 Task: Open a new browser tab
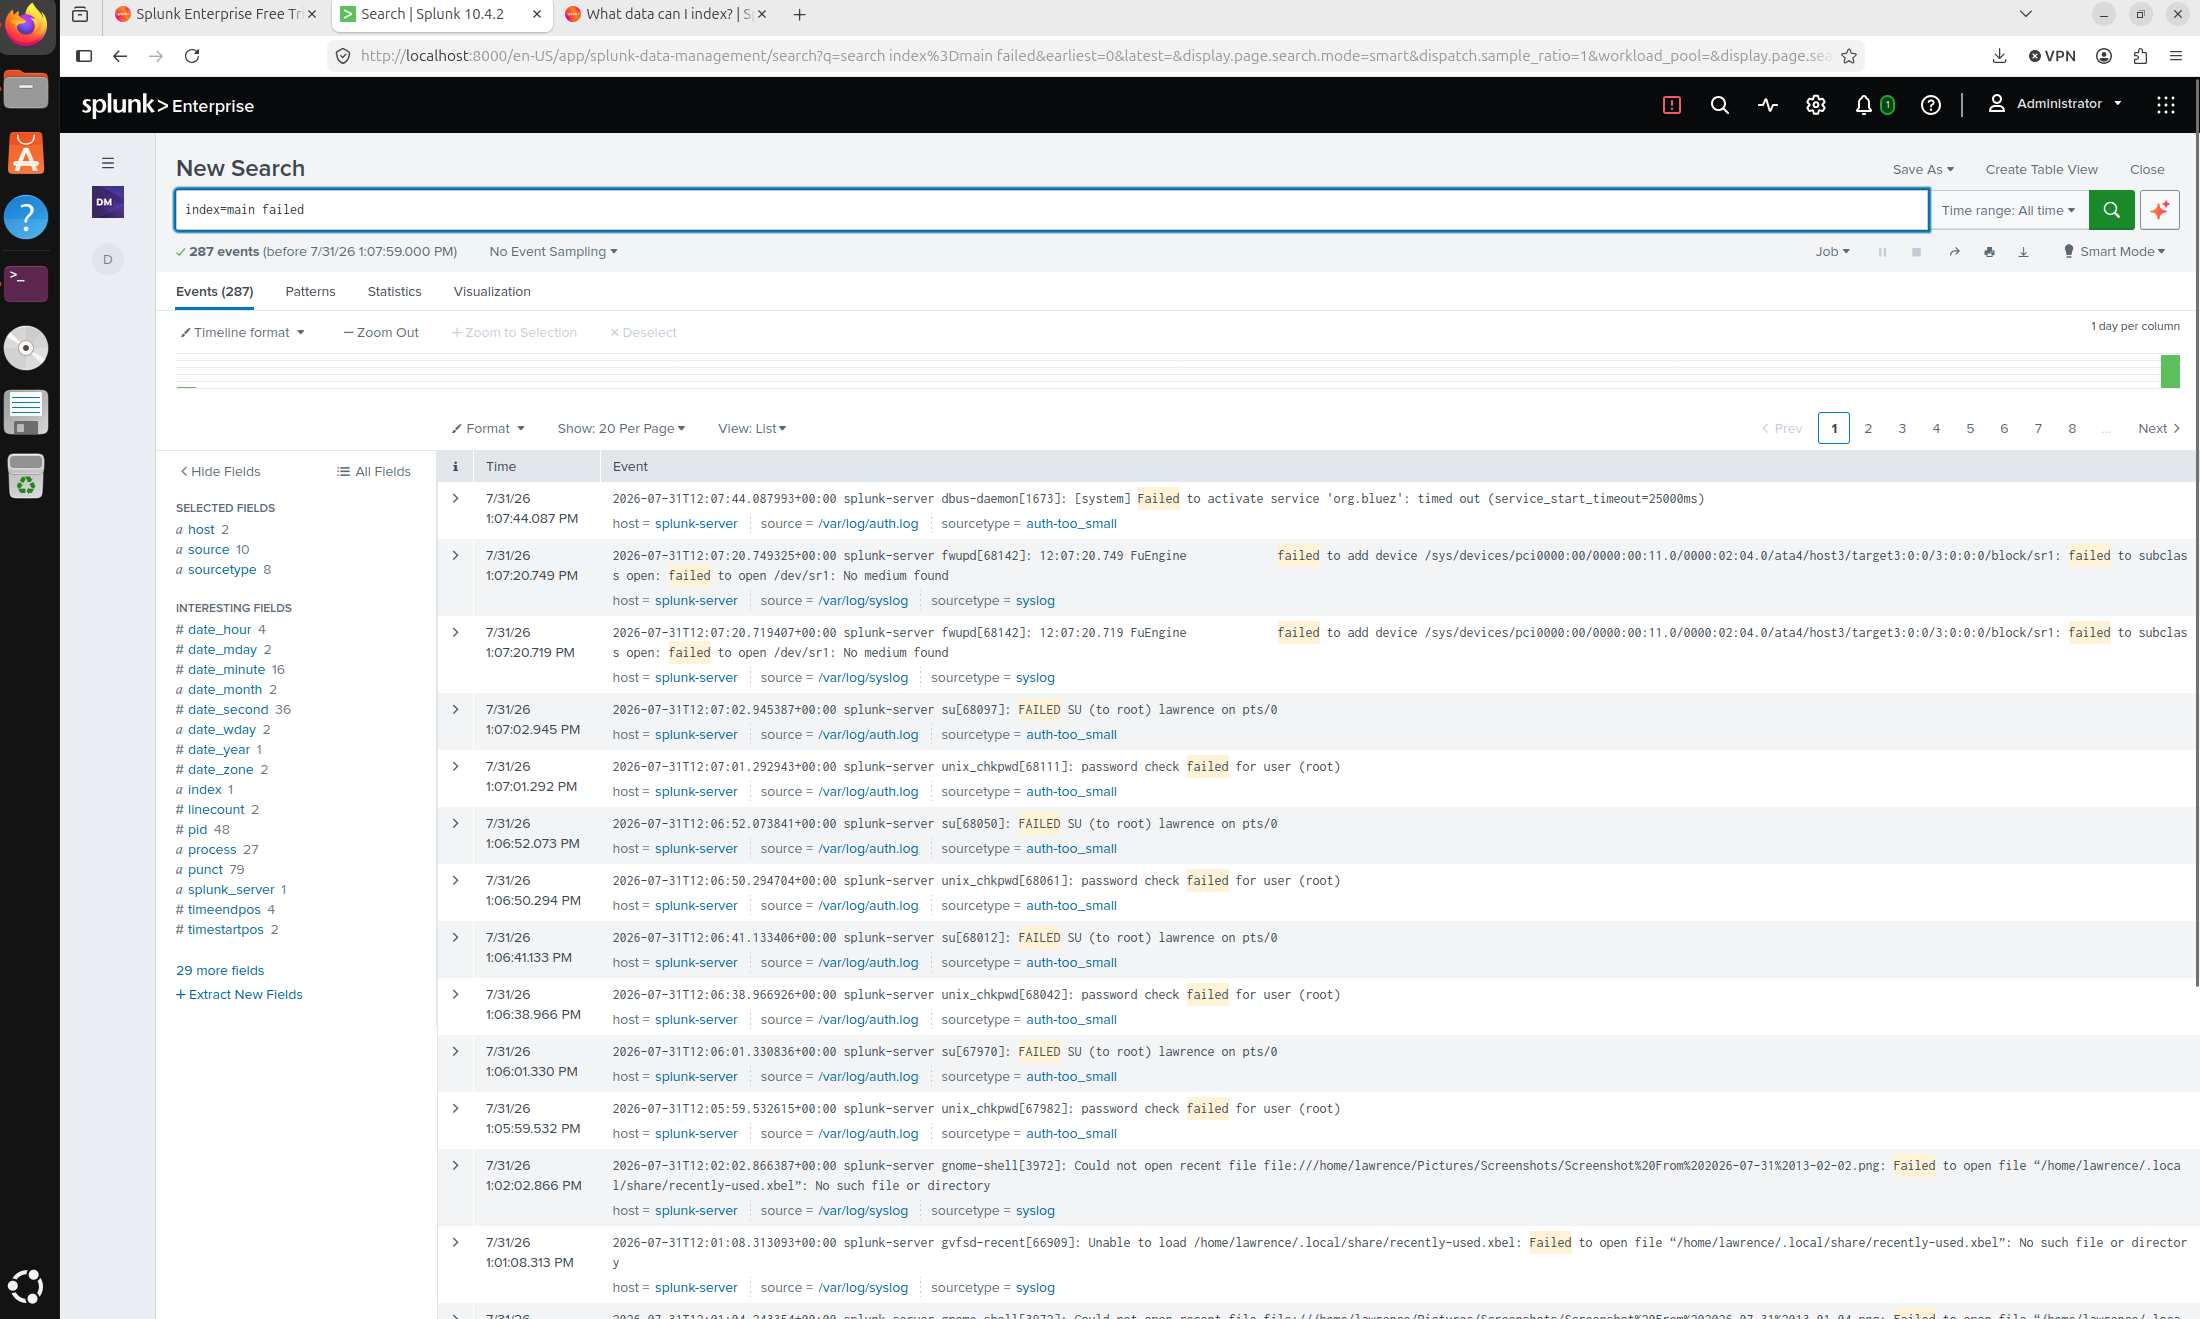(799, 15)
